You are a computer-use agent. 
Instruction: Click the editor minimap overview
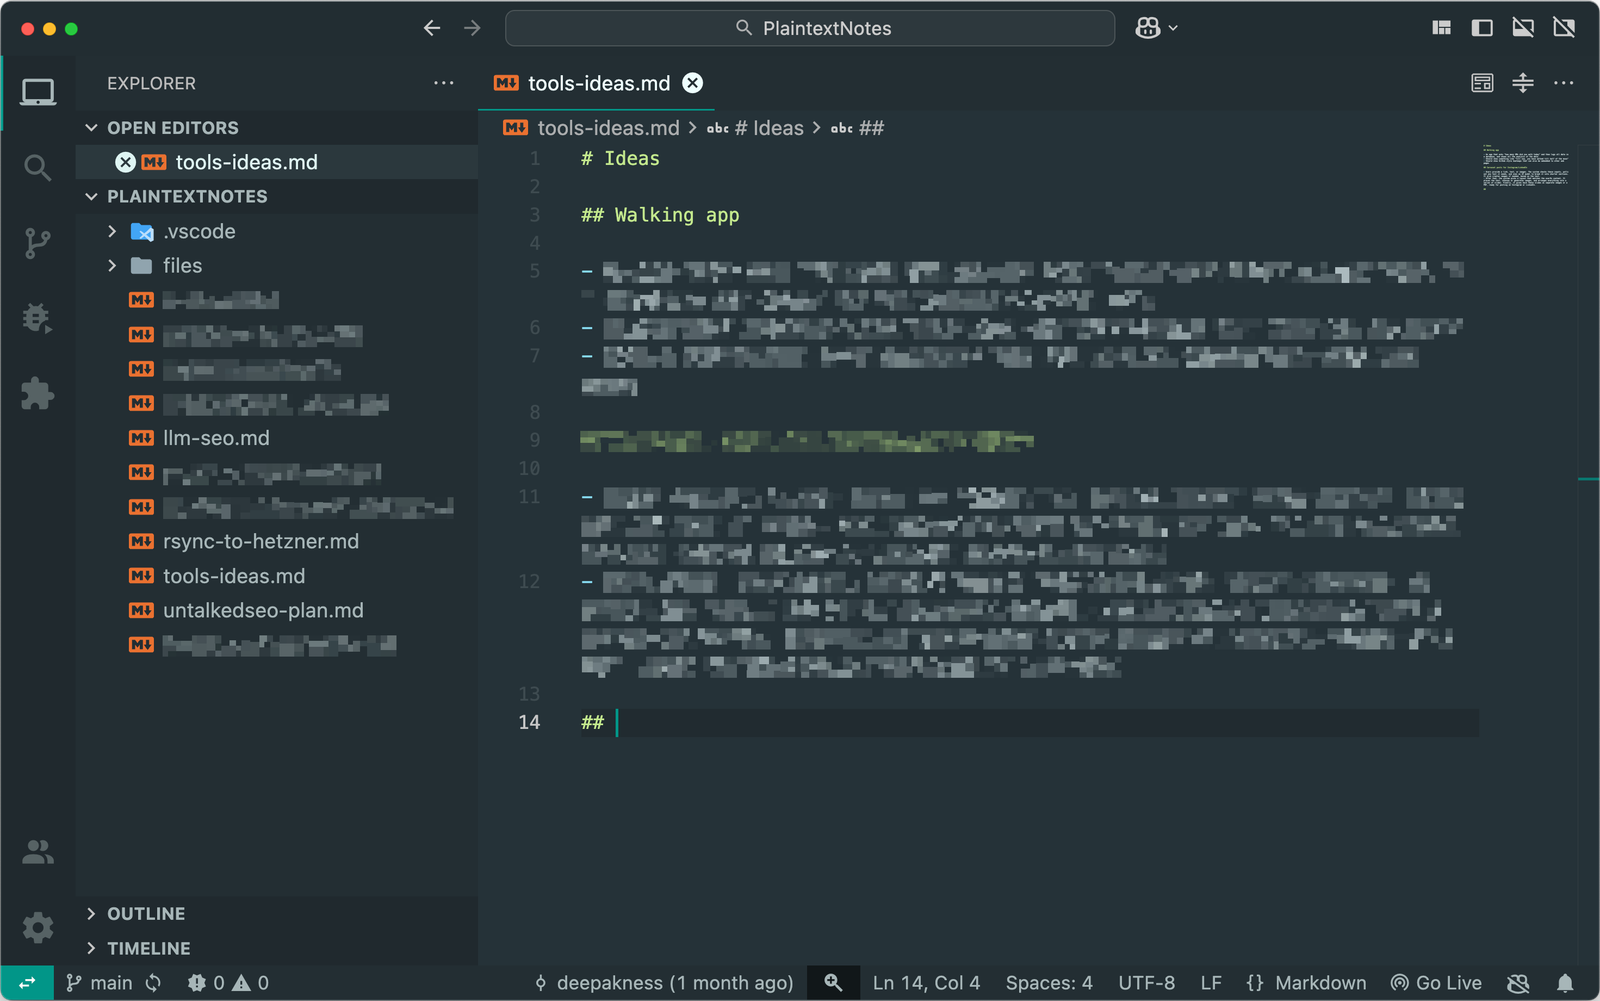(x=1526, y=167)
